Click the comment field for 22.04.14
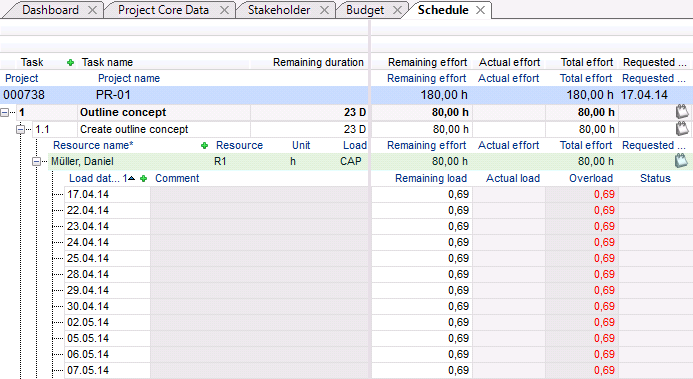This screenshot has height=379, width=693. (x=259, y=210)
